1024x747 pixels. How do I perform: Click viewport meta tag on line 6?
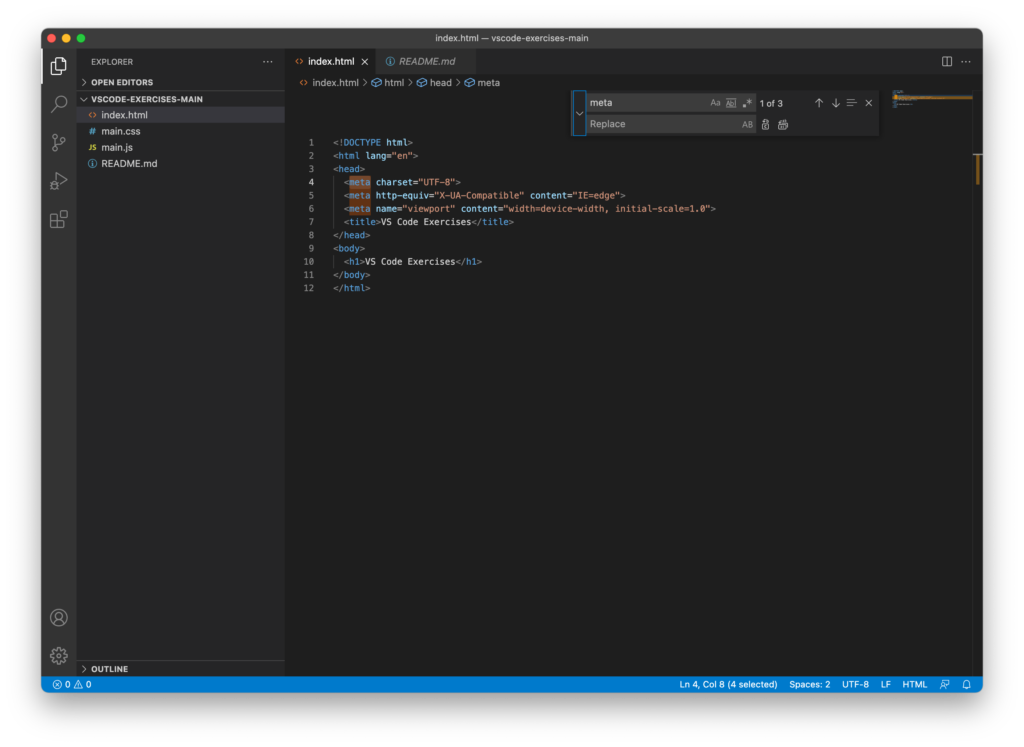[530, 209]
